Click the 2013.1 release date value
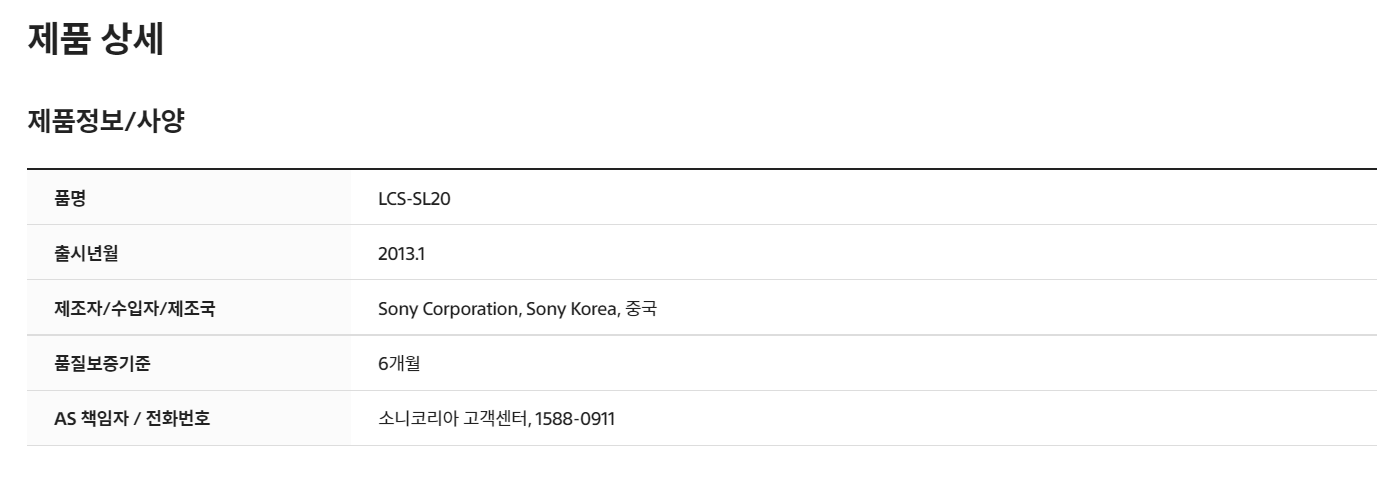 pyautogui.click(x=402, y=254)
